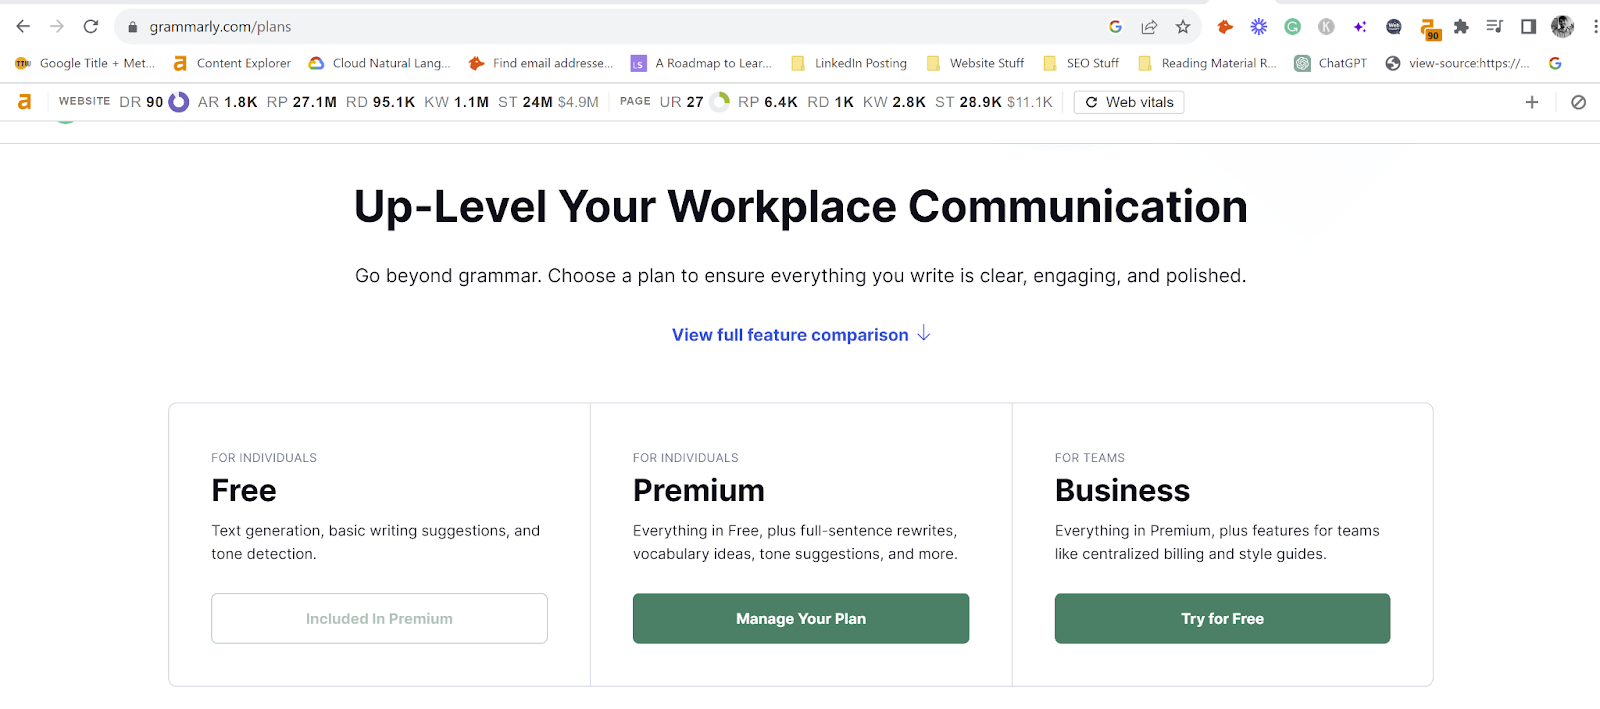This screenshot has width=1600, height=709.
Task: Expand the Website Stuff bookmark folder
Action: (975, 63)
